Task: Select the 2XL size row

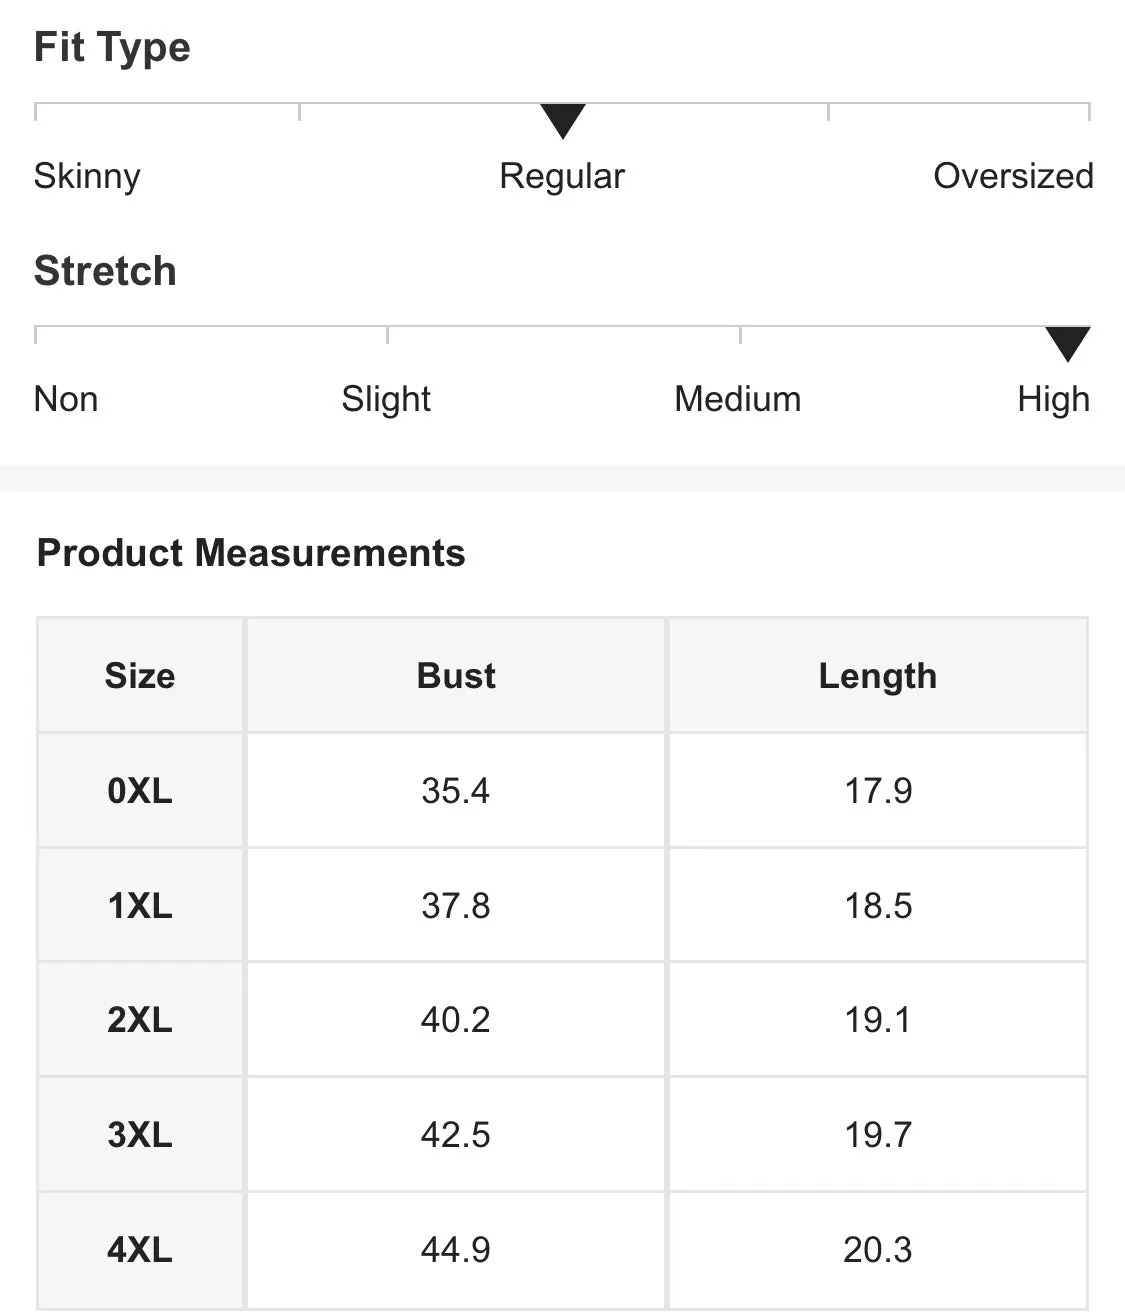Action: pyautogui.click(x=562, y=1019)
